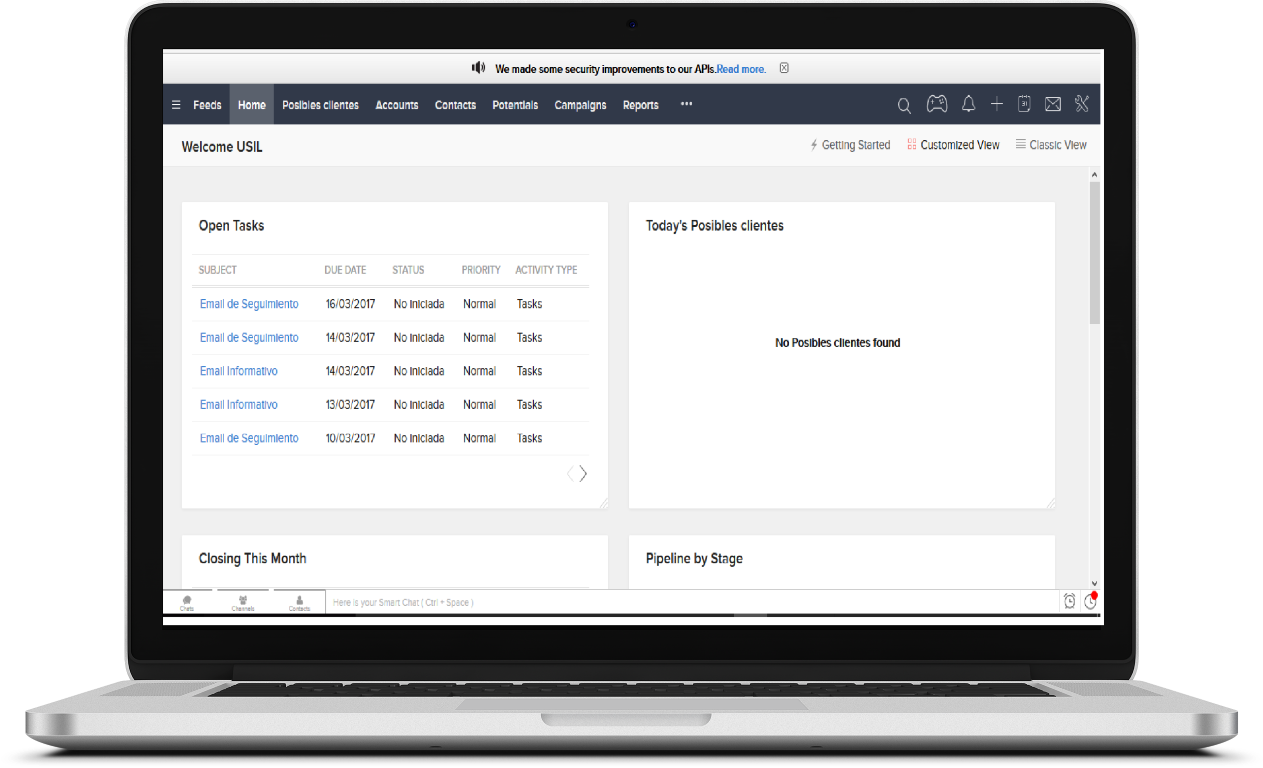Open the hamburger menu beside Feeds
The height and width of the screenshot is (768, 1263).
[x=176, y=105]
